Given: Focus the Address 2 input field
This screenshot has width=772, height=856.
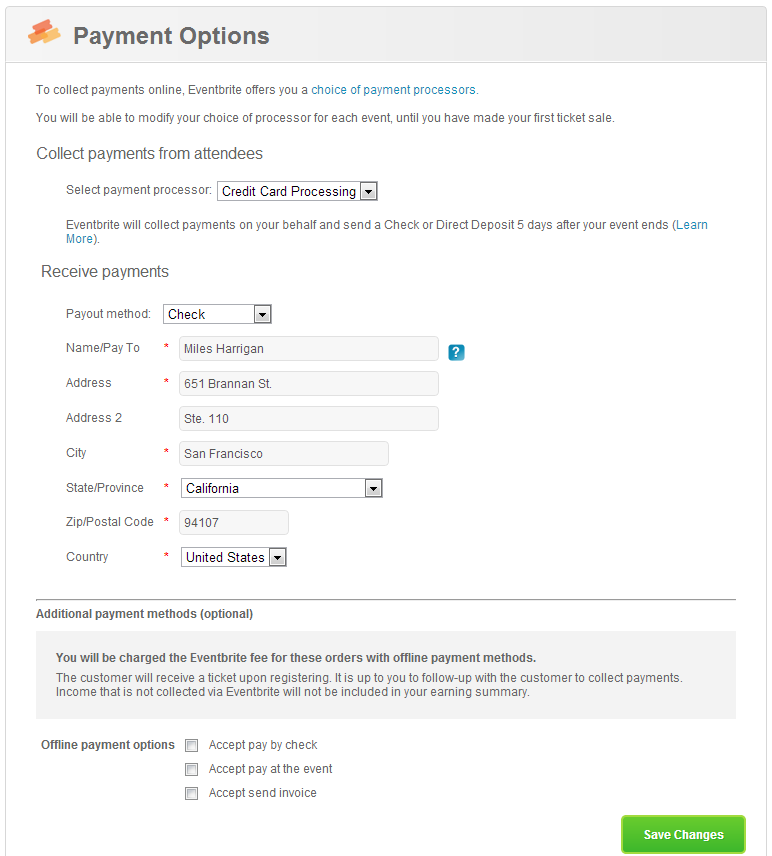Looking at the screenshot, I should click(308, 418).
